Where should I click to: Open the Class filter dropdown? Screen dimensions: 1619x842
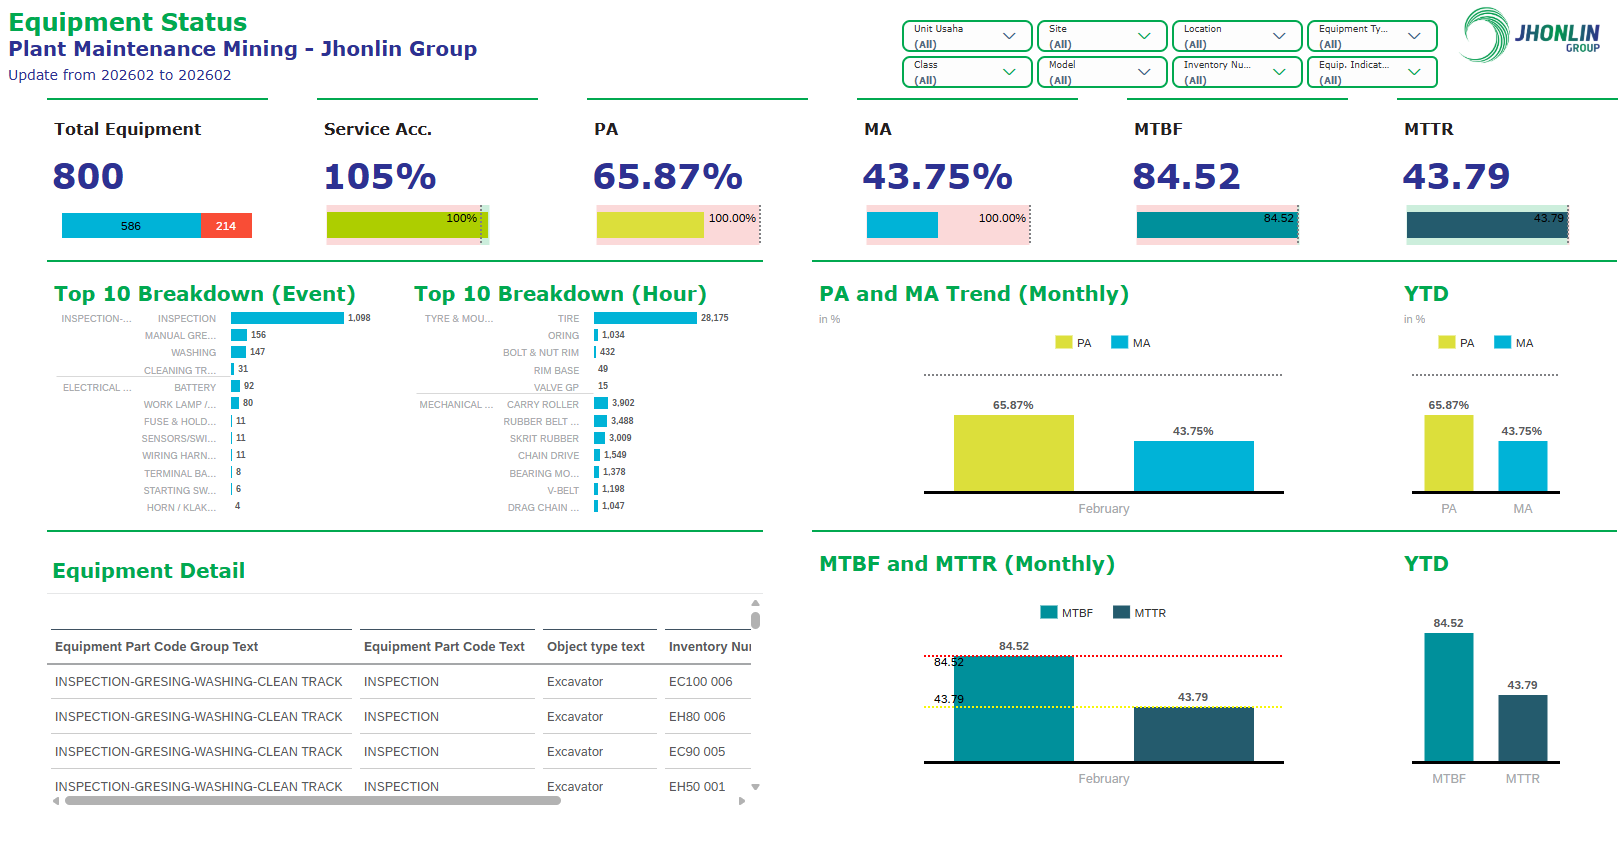coord(967,72)
